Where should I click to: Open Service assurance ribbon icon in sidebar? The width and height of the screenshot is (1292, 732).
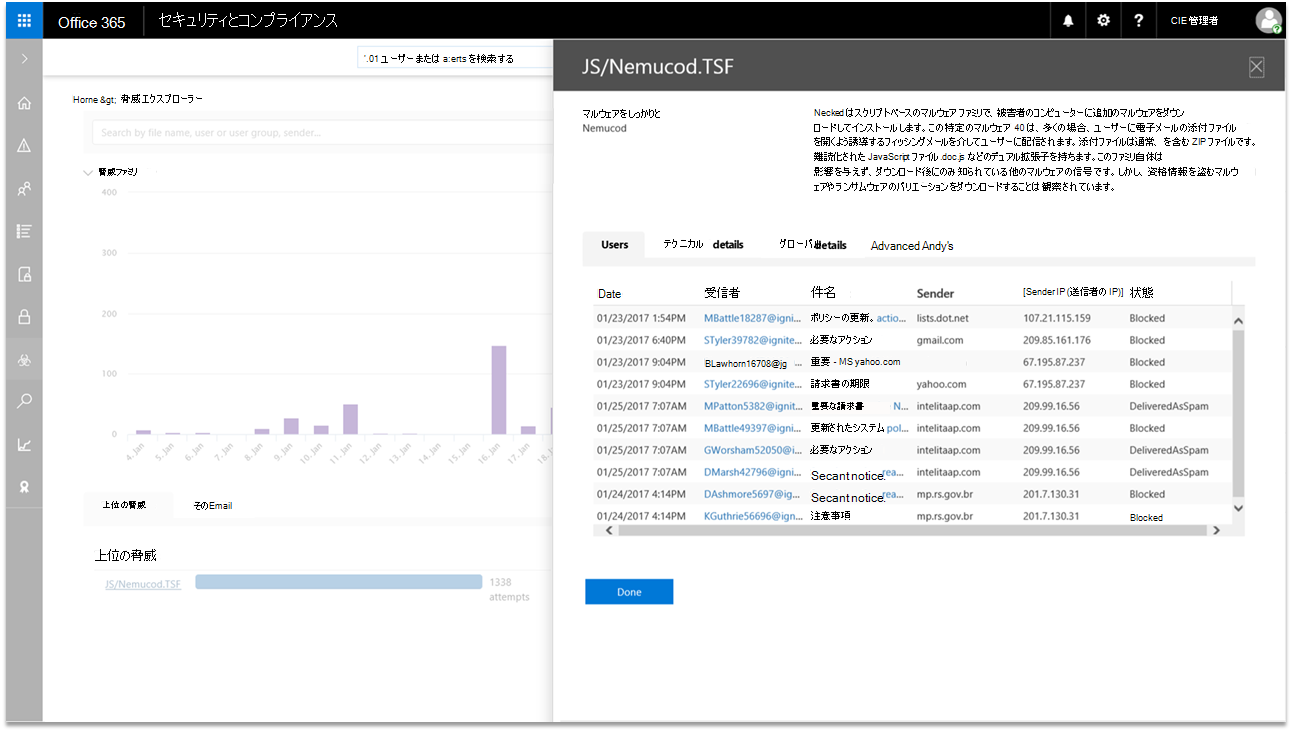[24, 487]
